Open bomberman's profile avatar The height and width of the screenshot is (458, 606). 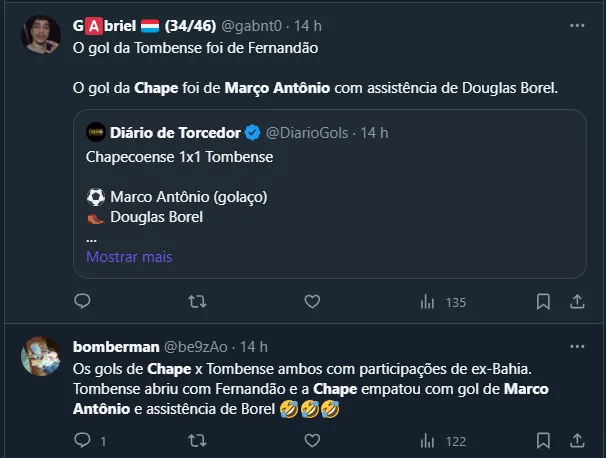click(40, 357)
